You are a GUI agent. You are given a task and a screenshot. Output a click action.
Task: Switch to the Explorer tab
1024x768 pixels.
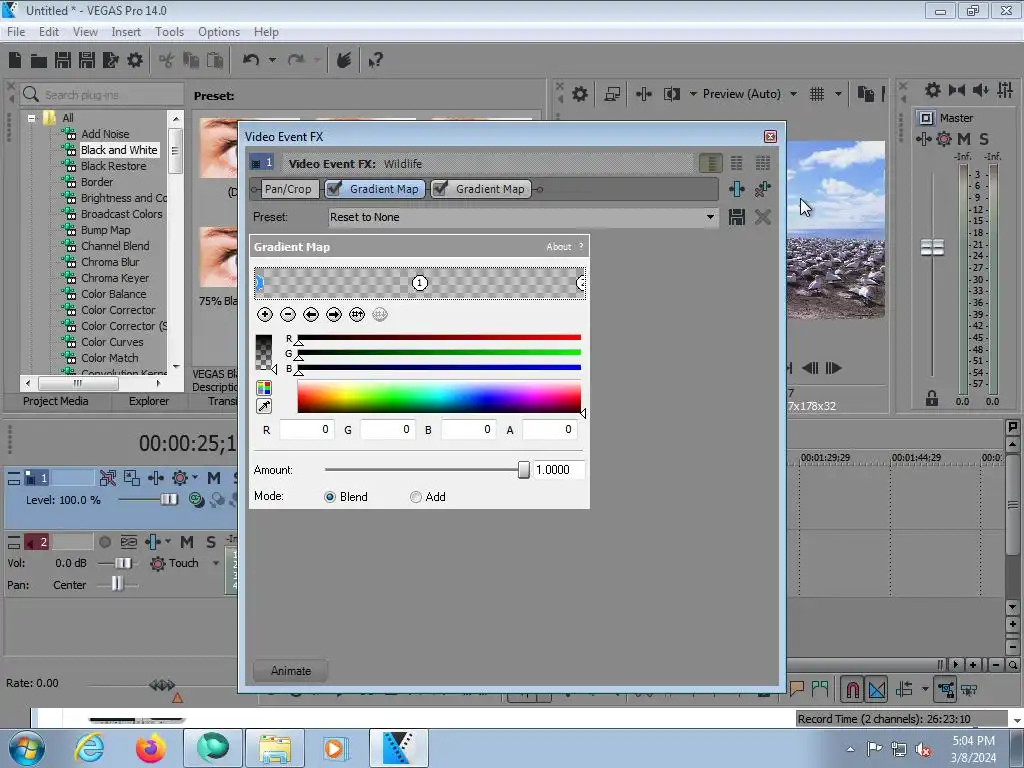pyautogui.click(x=148, y=401)
